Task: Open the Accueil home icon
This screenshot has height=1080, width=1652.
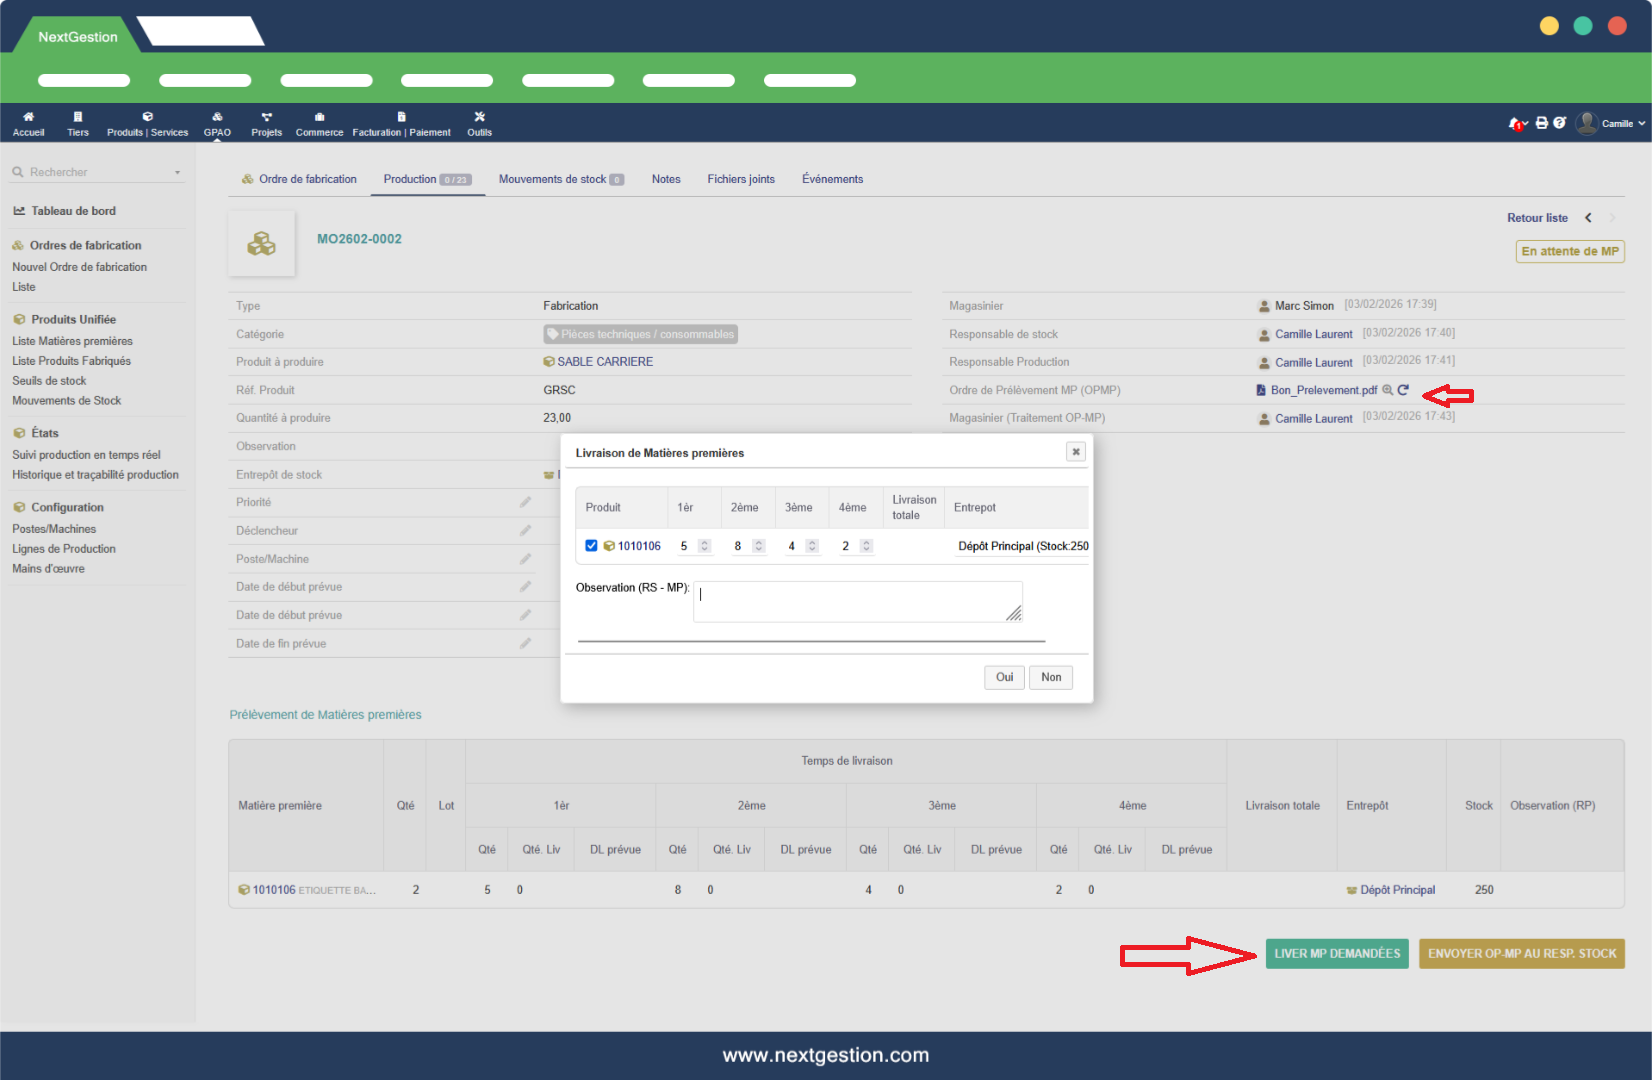Action: [28, 122]
